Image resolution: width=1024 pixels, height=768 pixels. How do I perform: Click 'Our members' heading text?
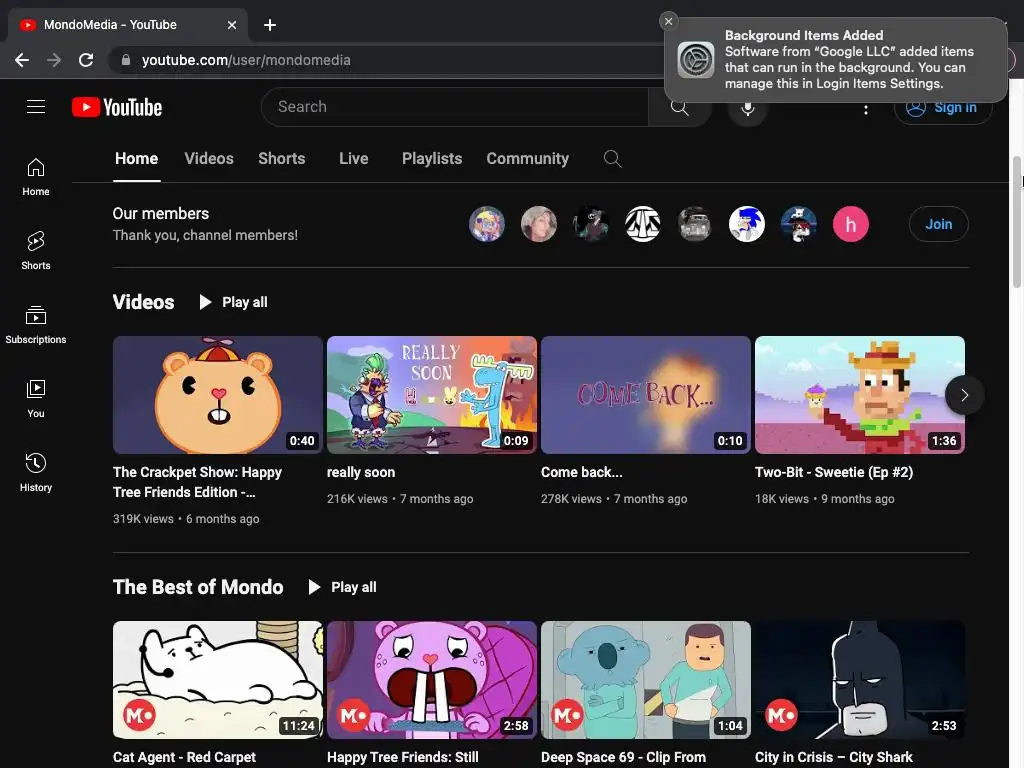coord(161,214)
